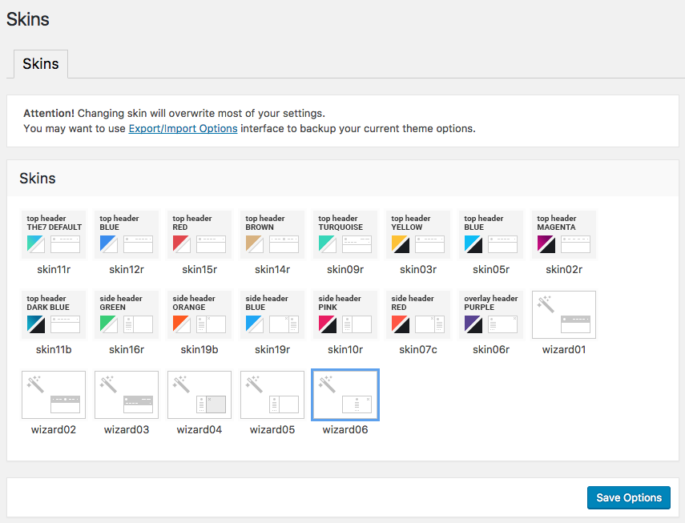This screenshot has width=685, height=523.
Task: Pick the skin02r magenta skin
Action: 564,235
